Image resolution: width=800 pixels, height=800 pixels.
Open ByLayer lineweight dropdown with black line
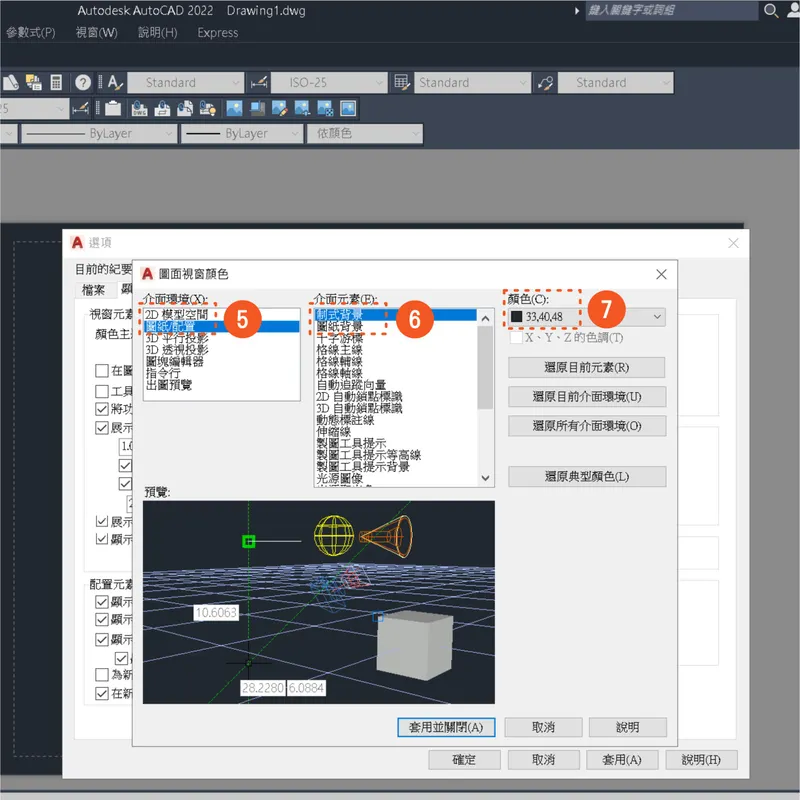pyautogui.click(x=242, y=134)
